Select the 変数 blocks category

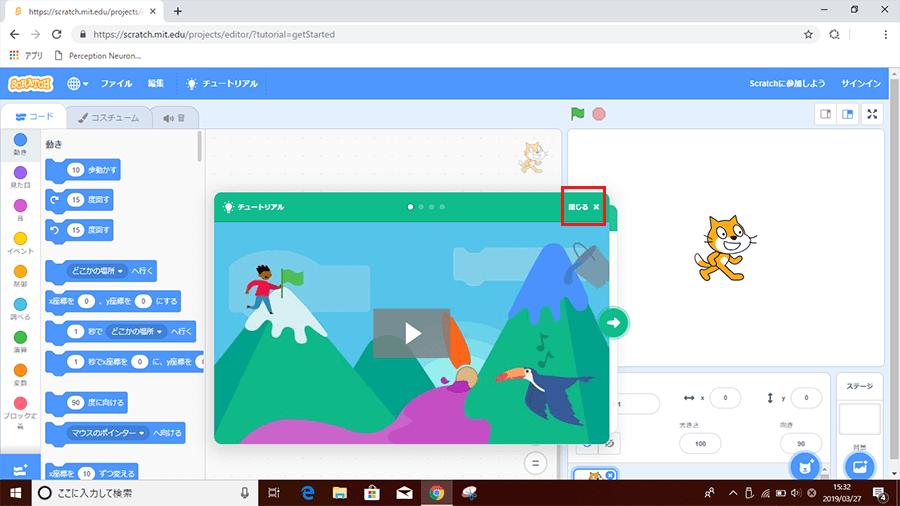click(20, 375)
